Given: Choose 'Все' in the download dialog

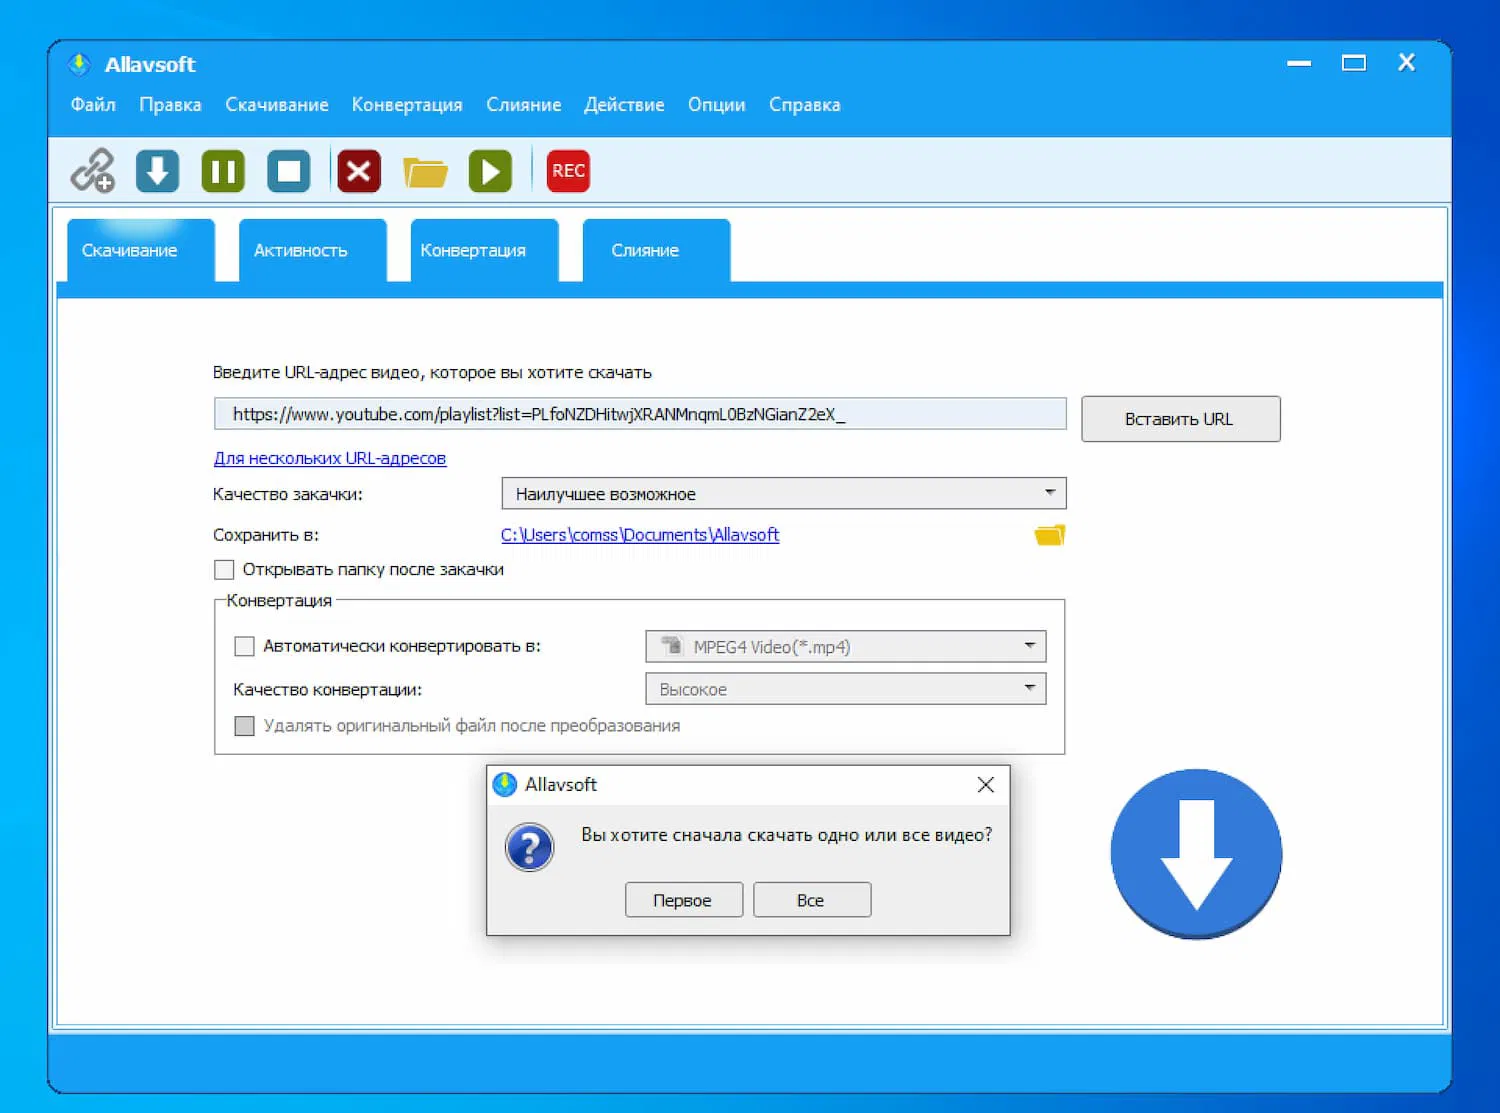Looking at the screenshot, I should tap(812, 899).
